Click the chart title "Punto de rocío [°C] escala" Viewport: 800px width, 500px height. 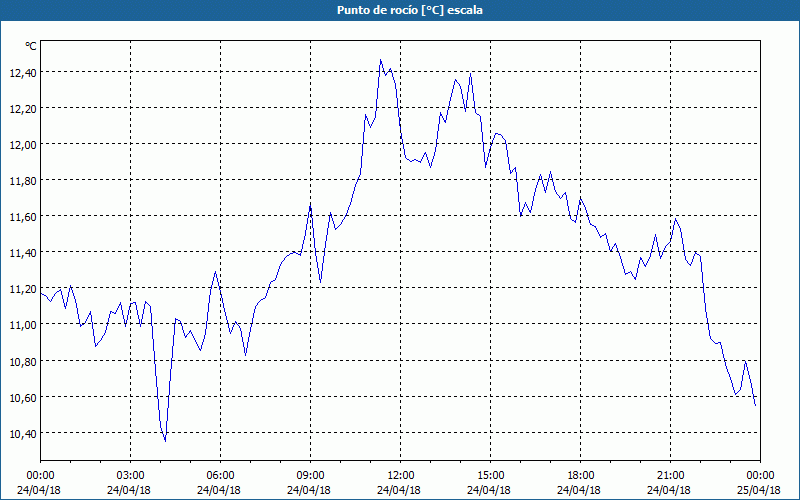pyautogui.click(x=410, y=10)
